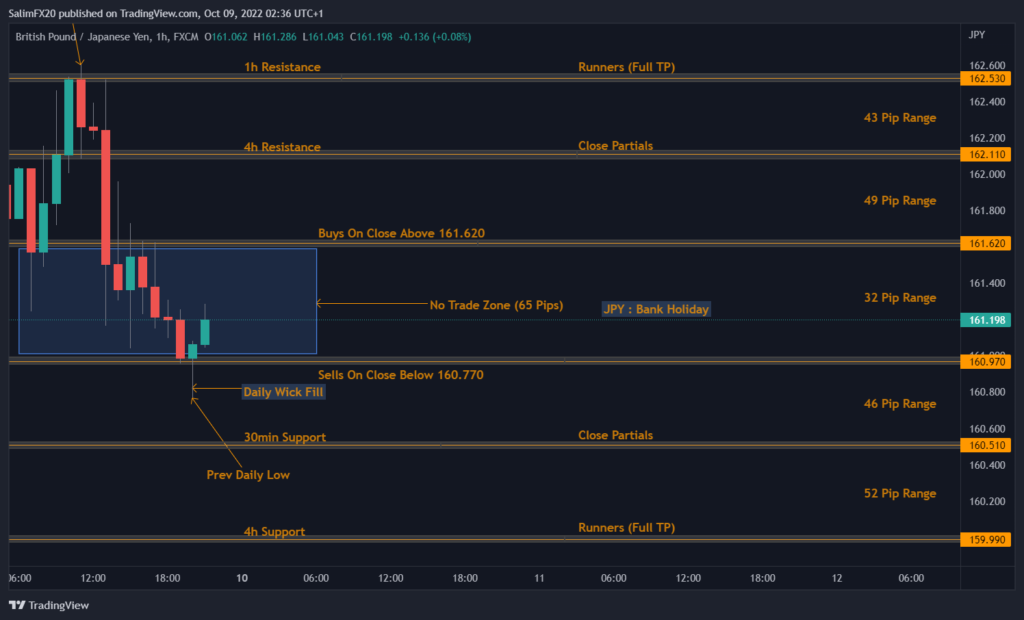Click the "Daily Wick Fill" callout
This screenshot has width=1024, height=620.
[x=284, y=392]
